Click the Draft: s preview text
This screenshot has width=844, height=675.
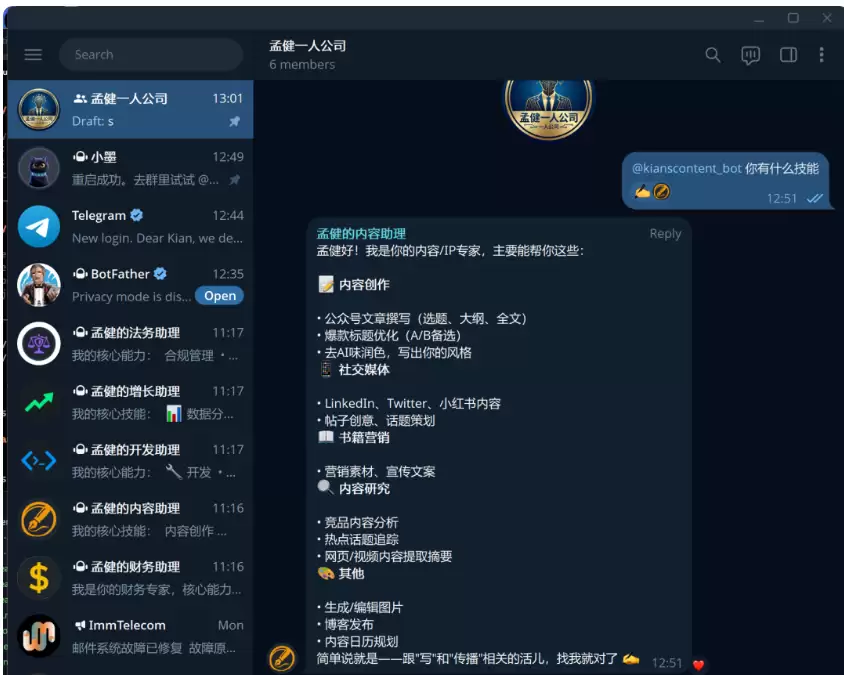coord(93,122)
